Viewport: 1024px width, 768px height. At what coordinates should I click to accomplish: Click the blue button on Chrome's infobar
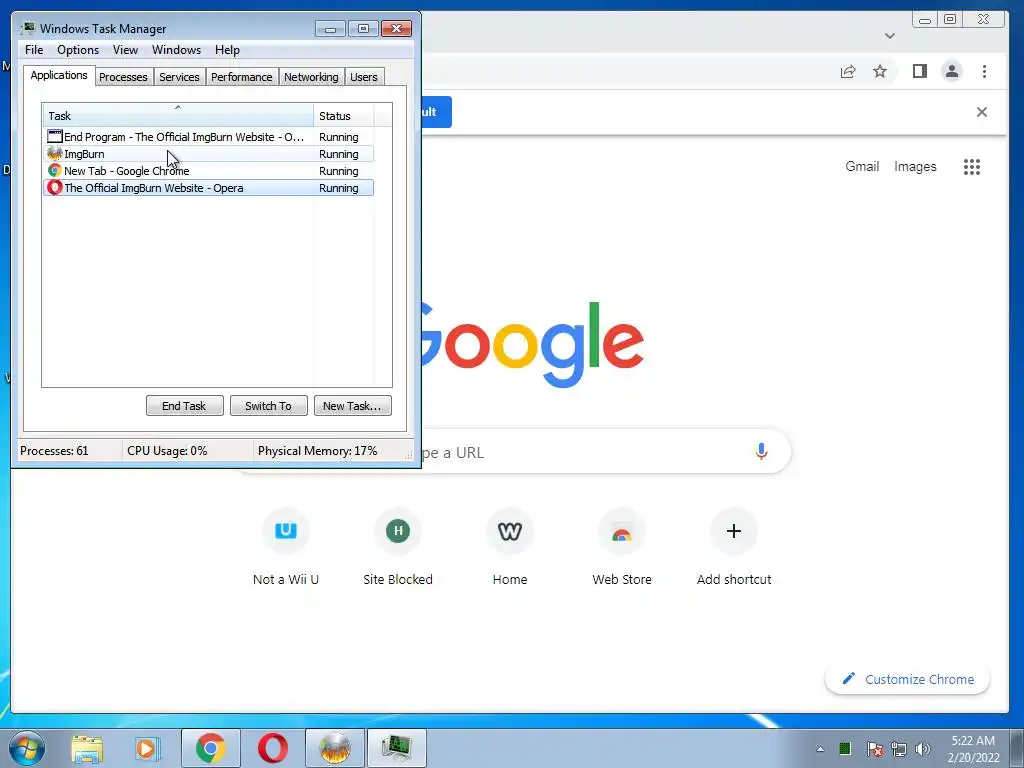(x=437, y=112)
